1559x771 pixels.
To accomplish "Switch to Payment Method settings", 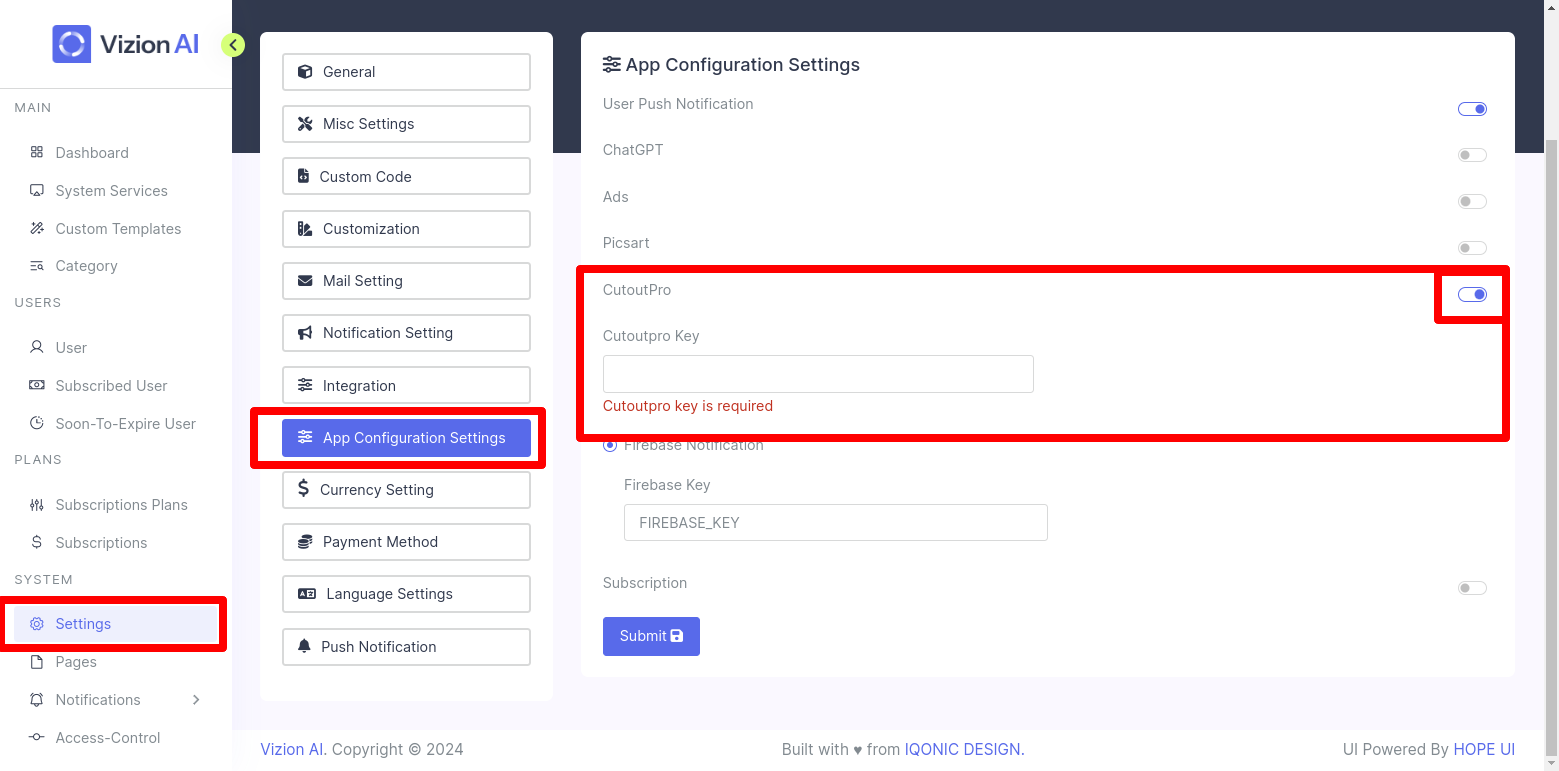I will pyautogui.click(x=406, y=542).
